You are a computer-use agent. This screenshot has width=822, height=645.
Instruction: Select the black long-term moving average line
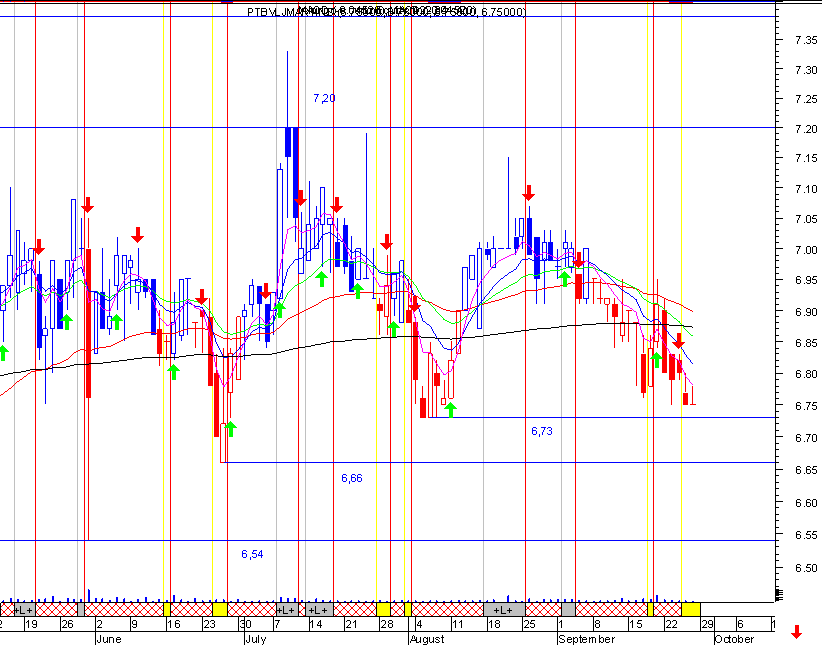[346, 341]
